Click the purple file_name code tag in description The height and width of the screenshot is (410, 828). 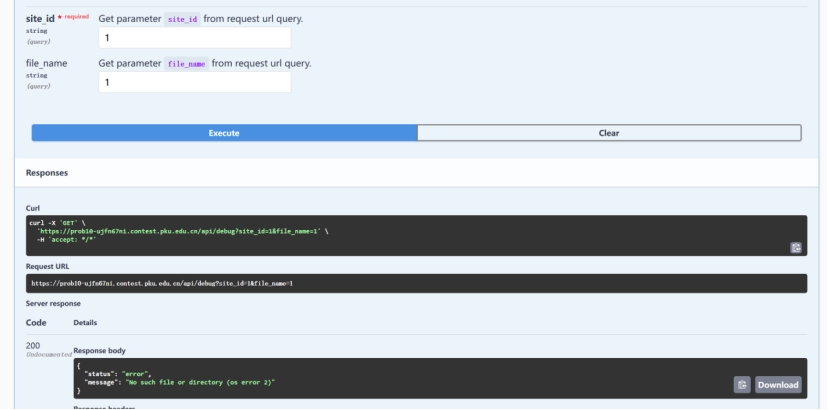pyautogui.click(x=187, y=64)
